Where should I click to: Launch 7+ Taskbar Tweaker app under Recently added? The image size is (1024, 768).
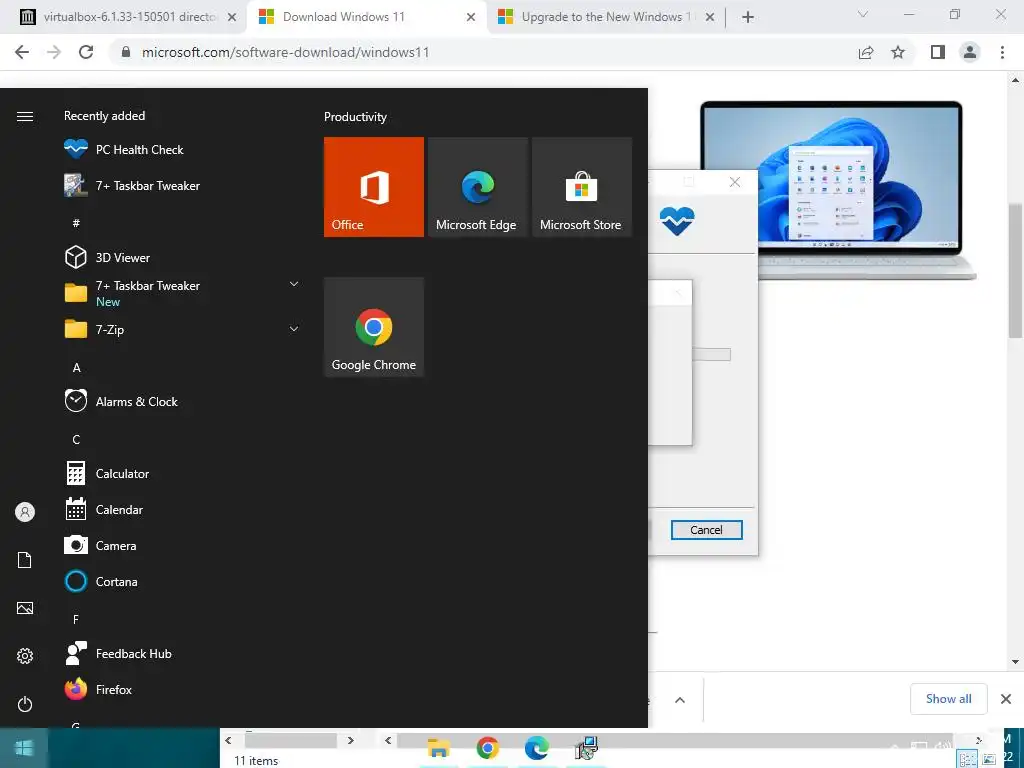132,185
